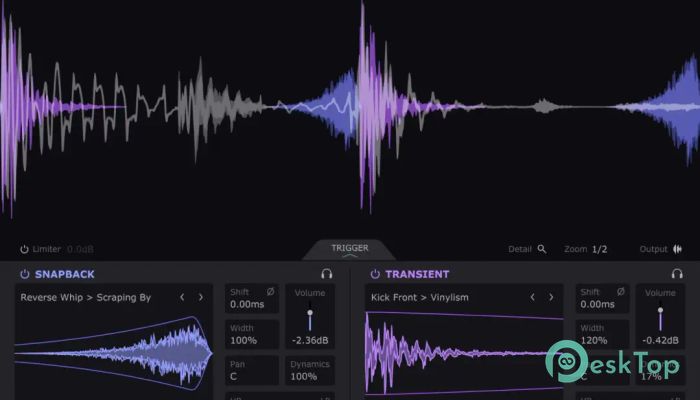Click the Limiter 0.0dB value

coord(80,249)
